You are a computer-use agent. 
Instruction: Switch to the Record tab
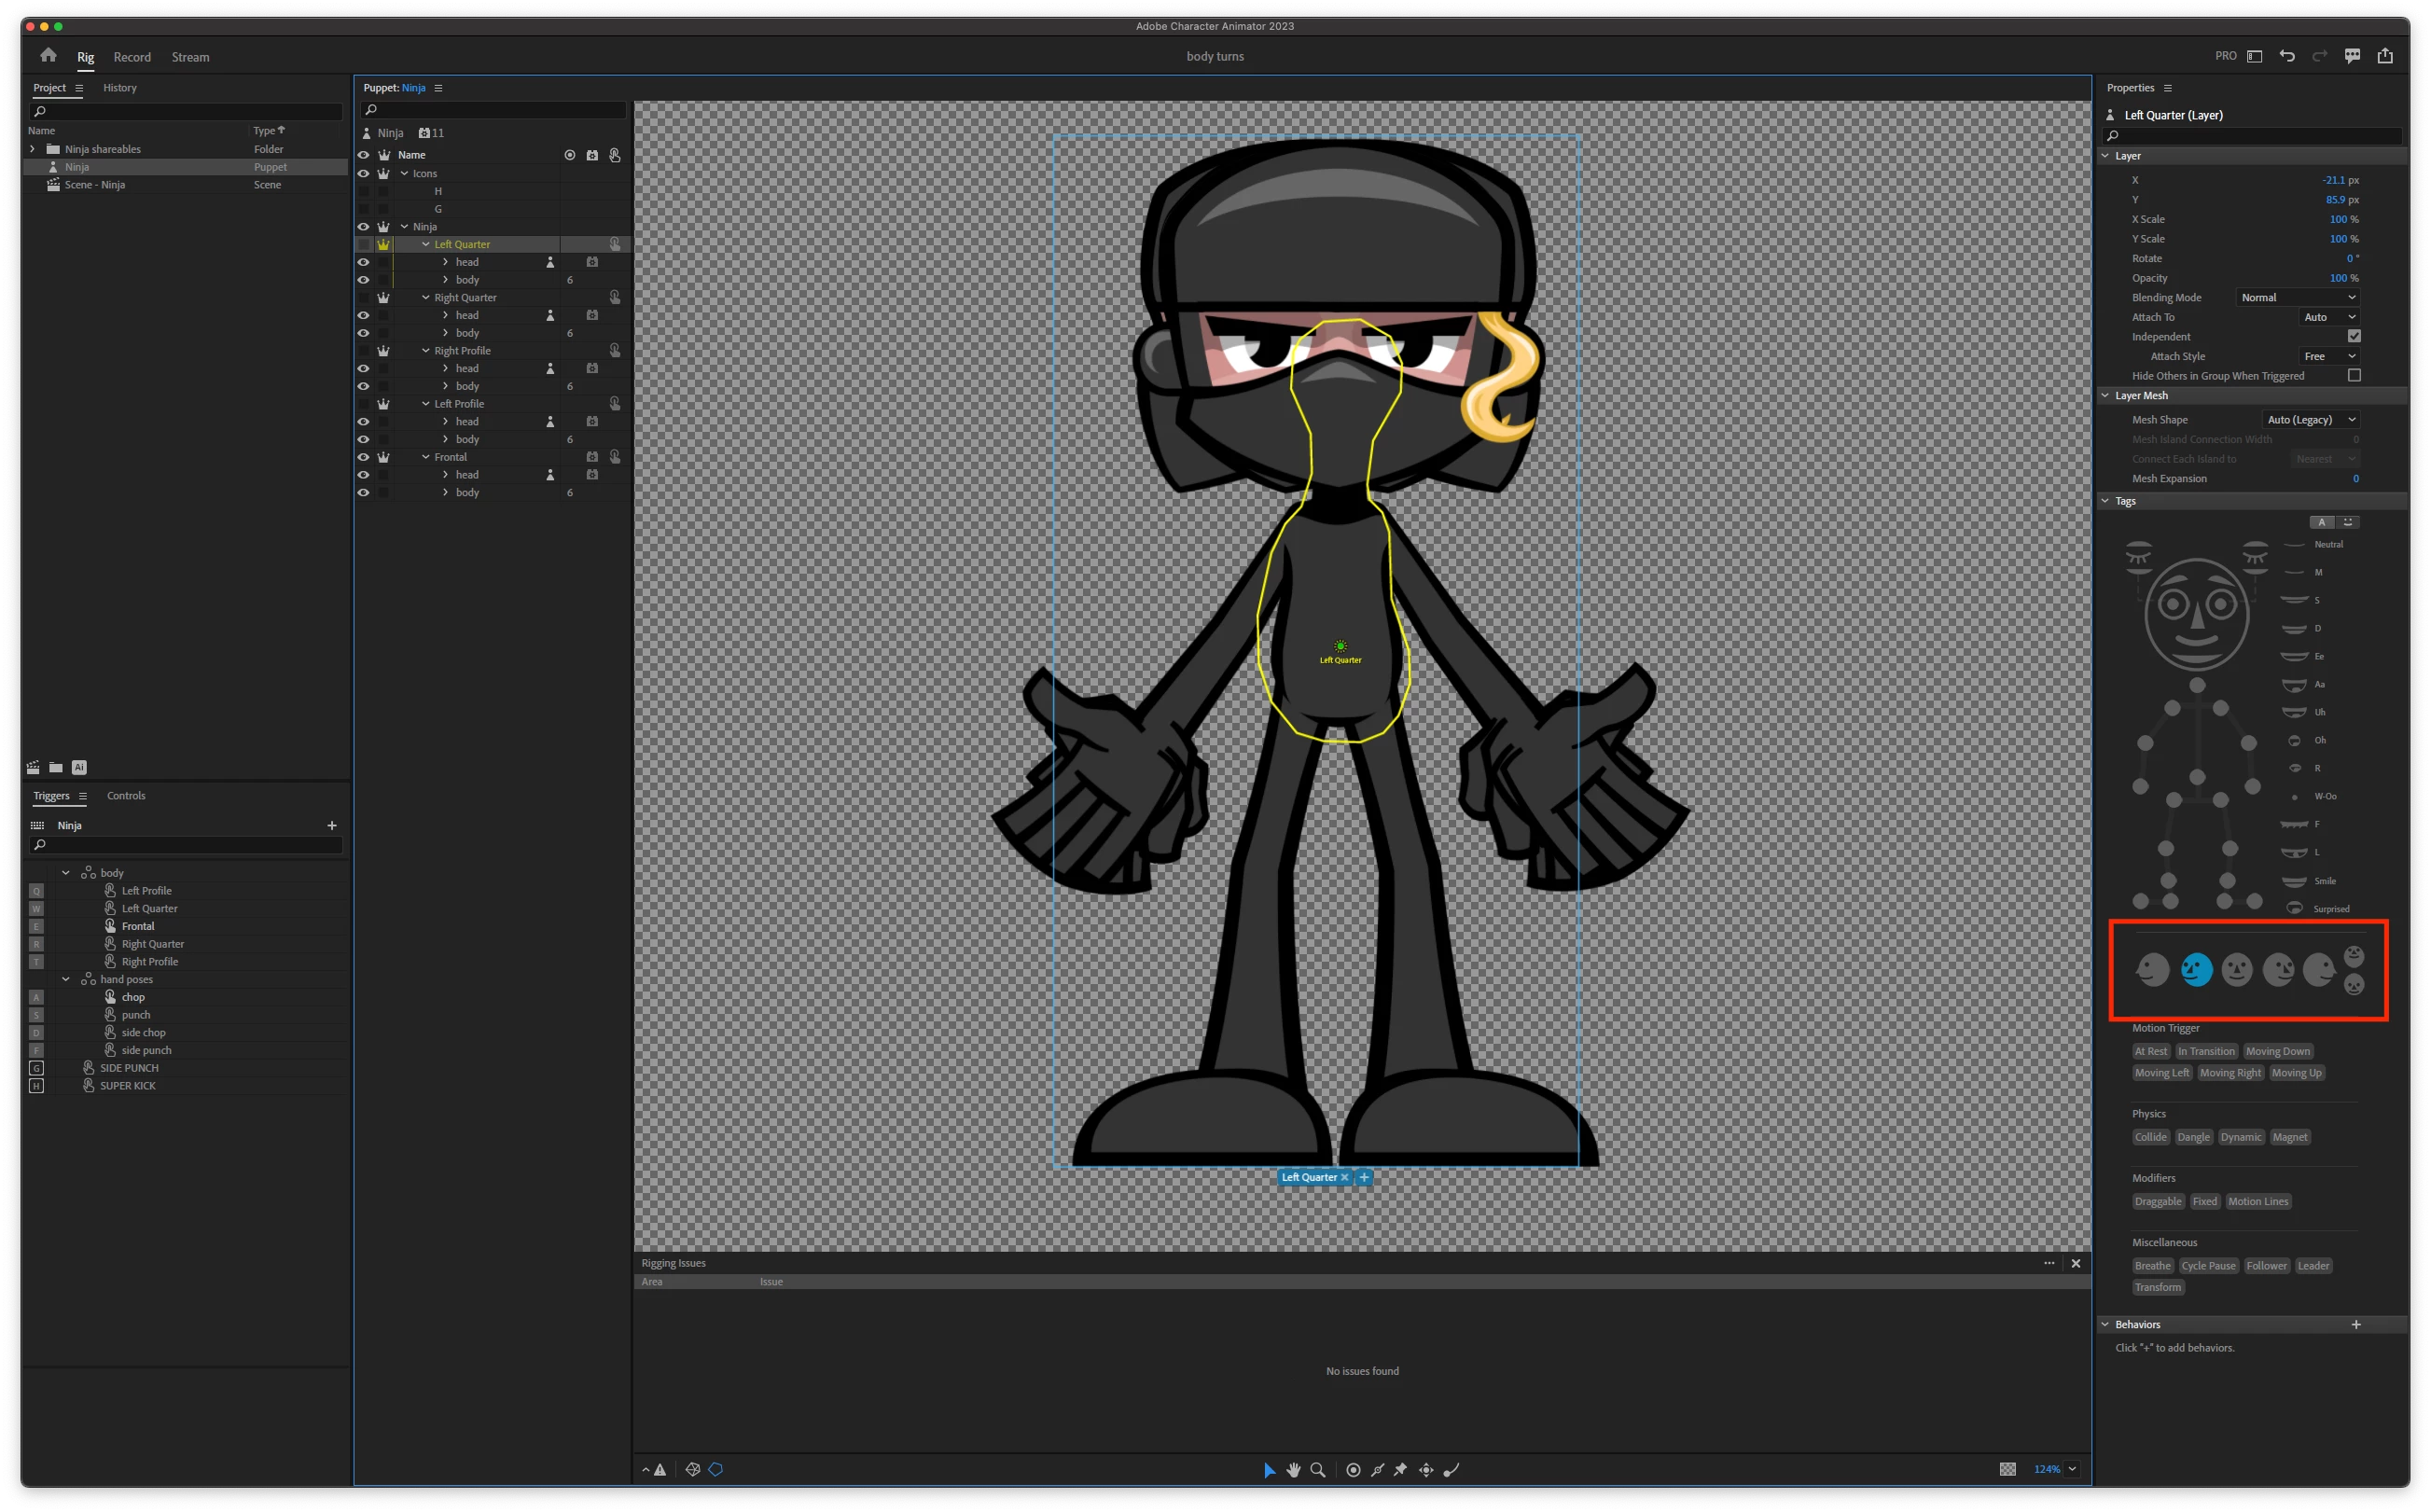[x=132, y=57]
